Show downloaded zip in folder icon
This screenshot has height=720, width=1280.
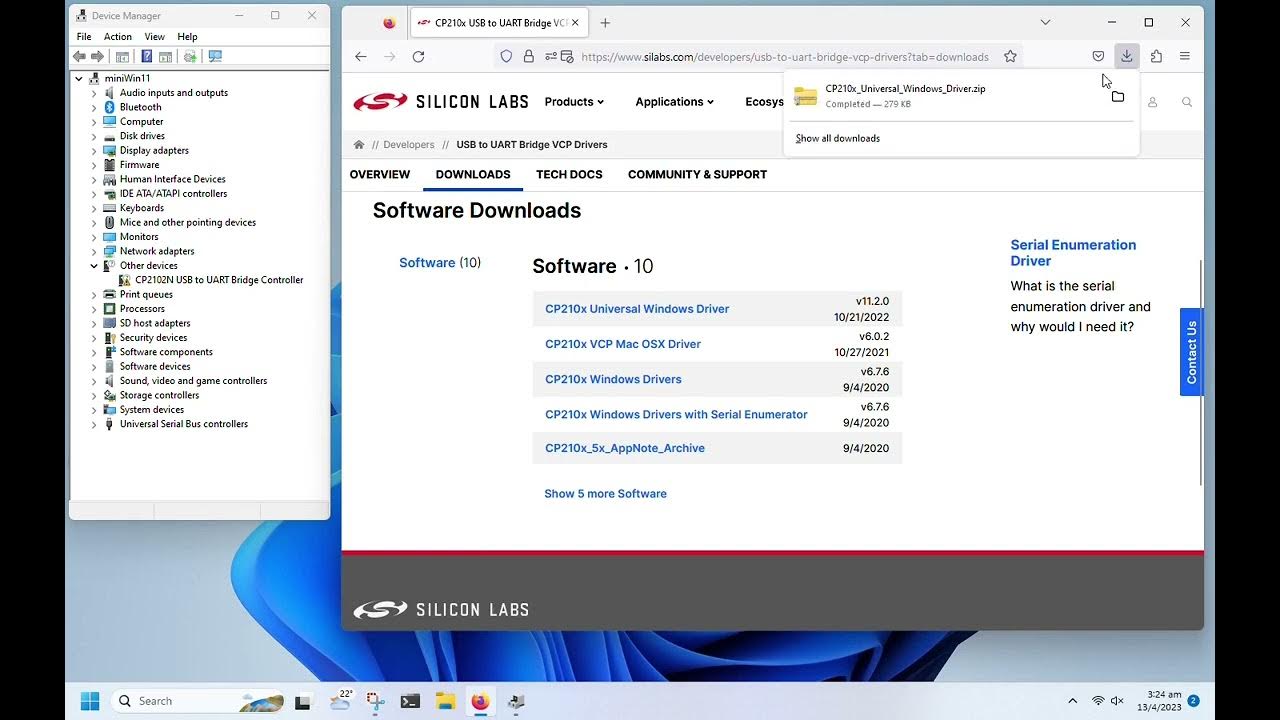[1118, 97]
